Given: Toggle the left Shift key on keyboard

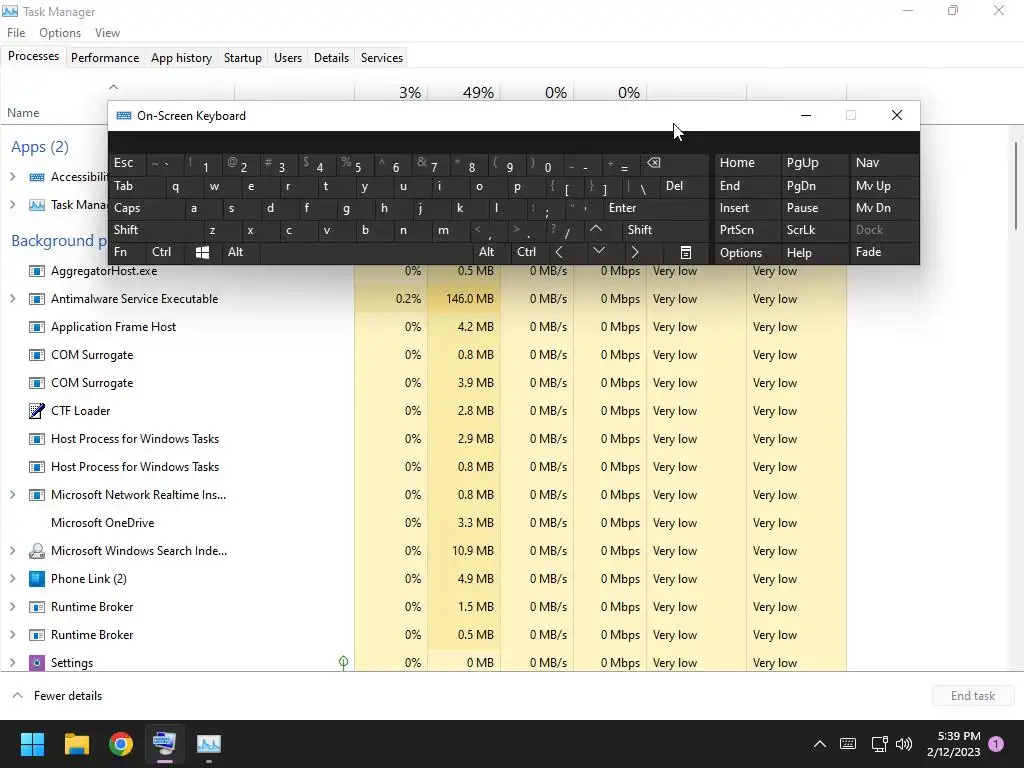Looking at the screenshot, I should [155, 230].
